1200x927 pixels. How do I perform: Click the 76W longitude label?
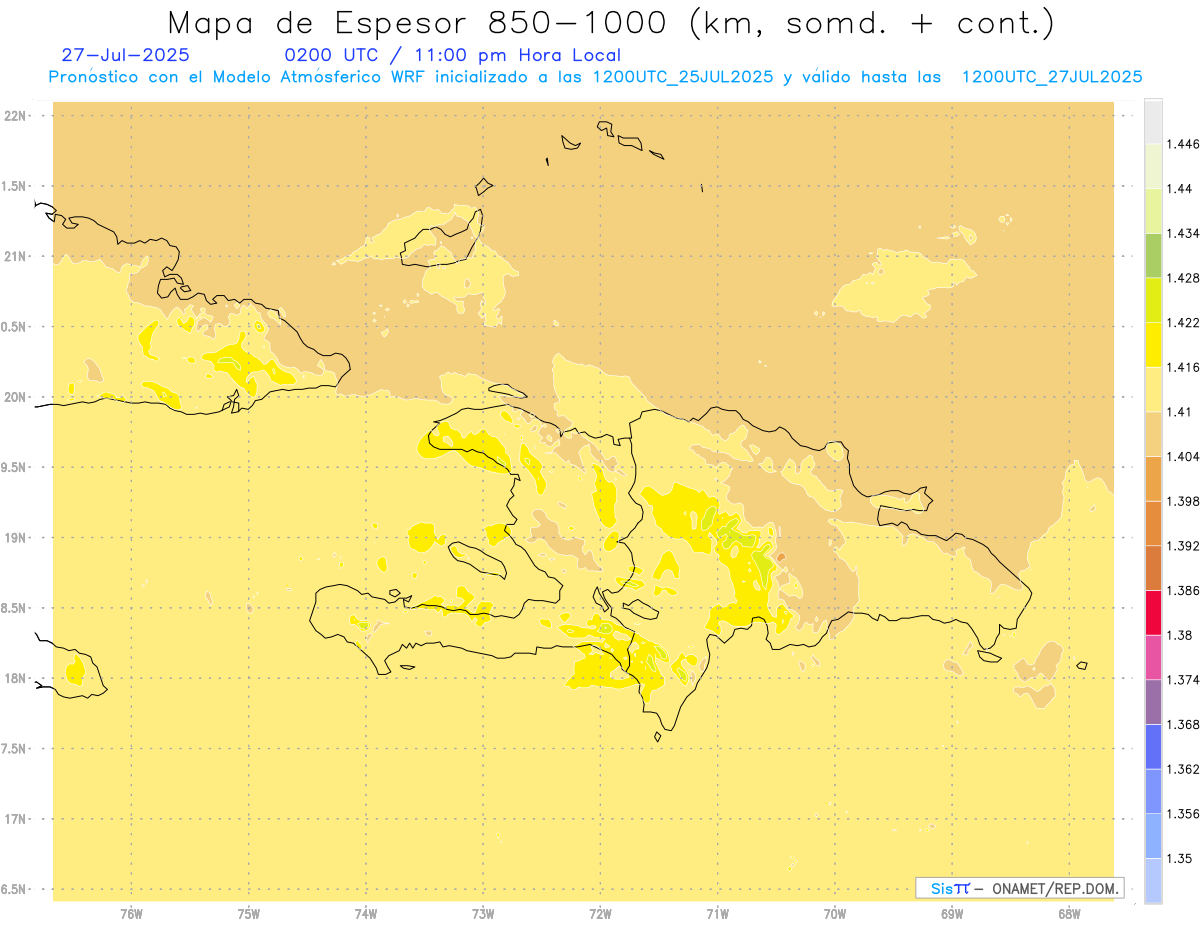[x=131, y=914]
